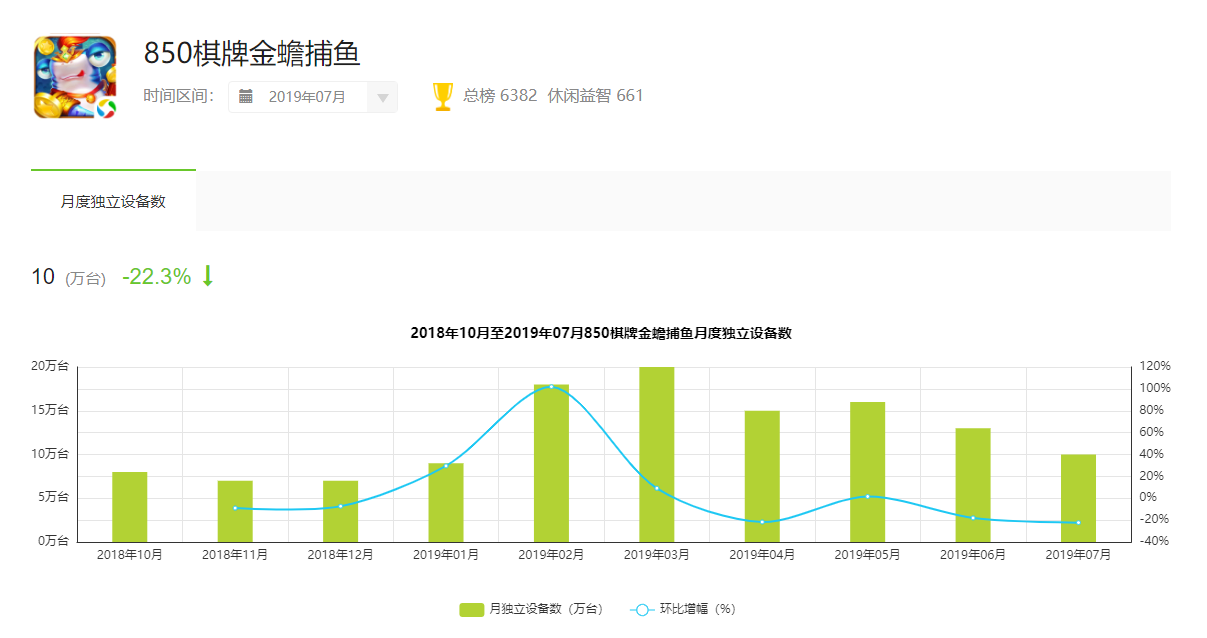Click the 2019年01月 bar

click(446, 502)
